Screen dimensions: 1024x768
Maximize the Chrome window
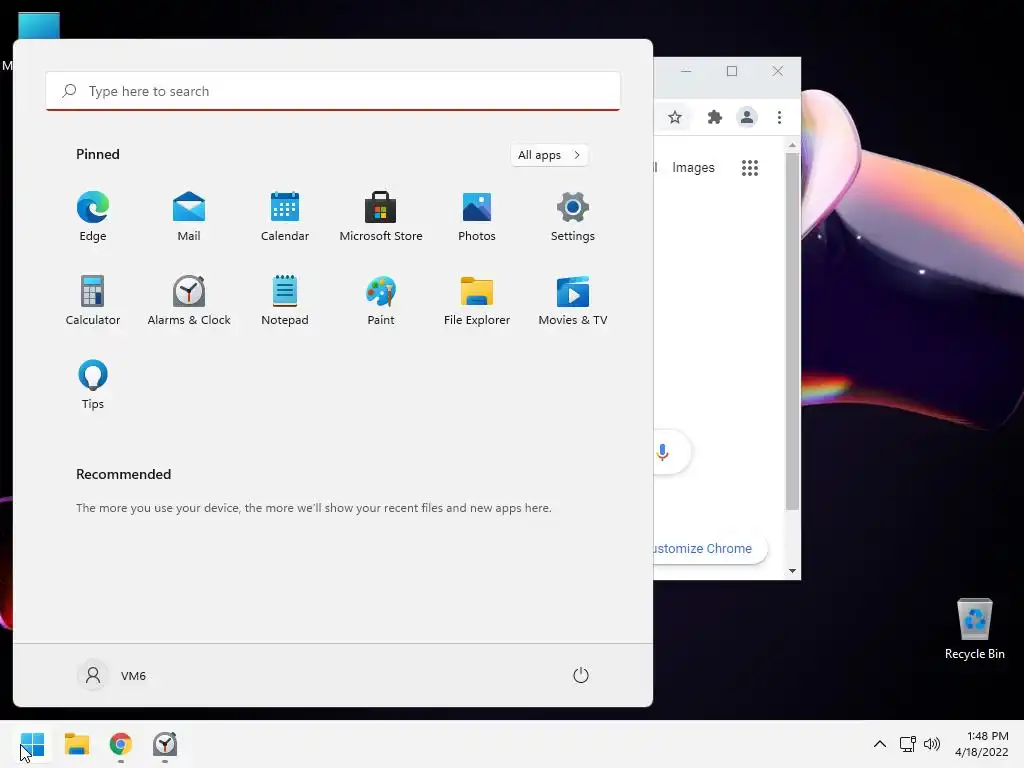coord(732,71)
